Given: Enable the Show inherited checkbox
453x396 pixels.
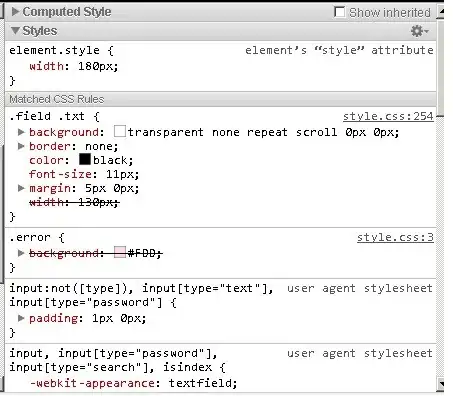Looking at the screenshot, I should click(x=339, y=12).
